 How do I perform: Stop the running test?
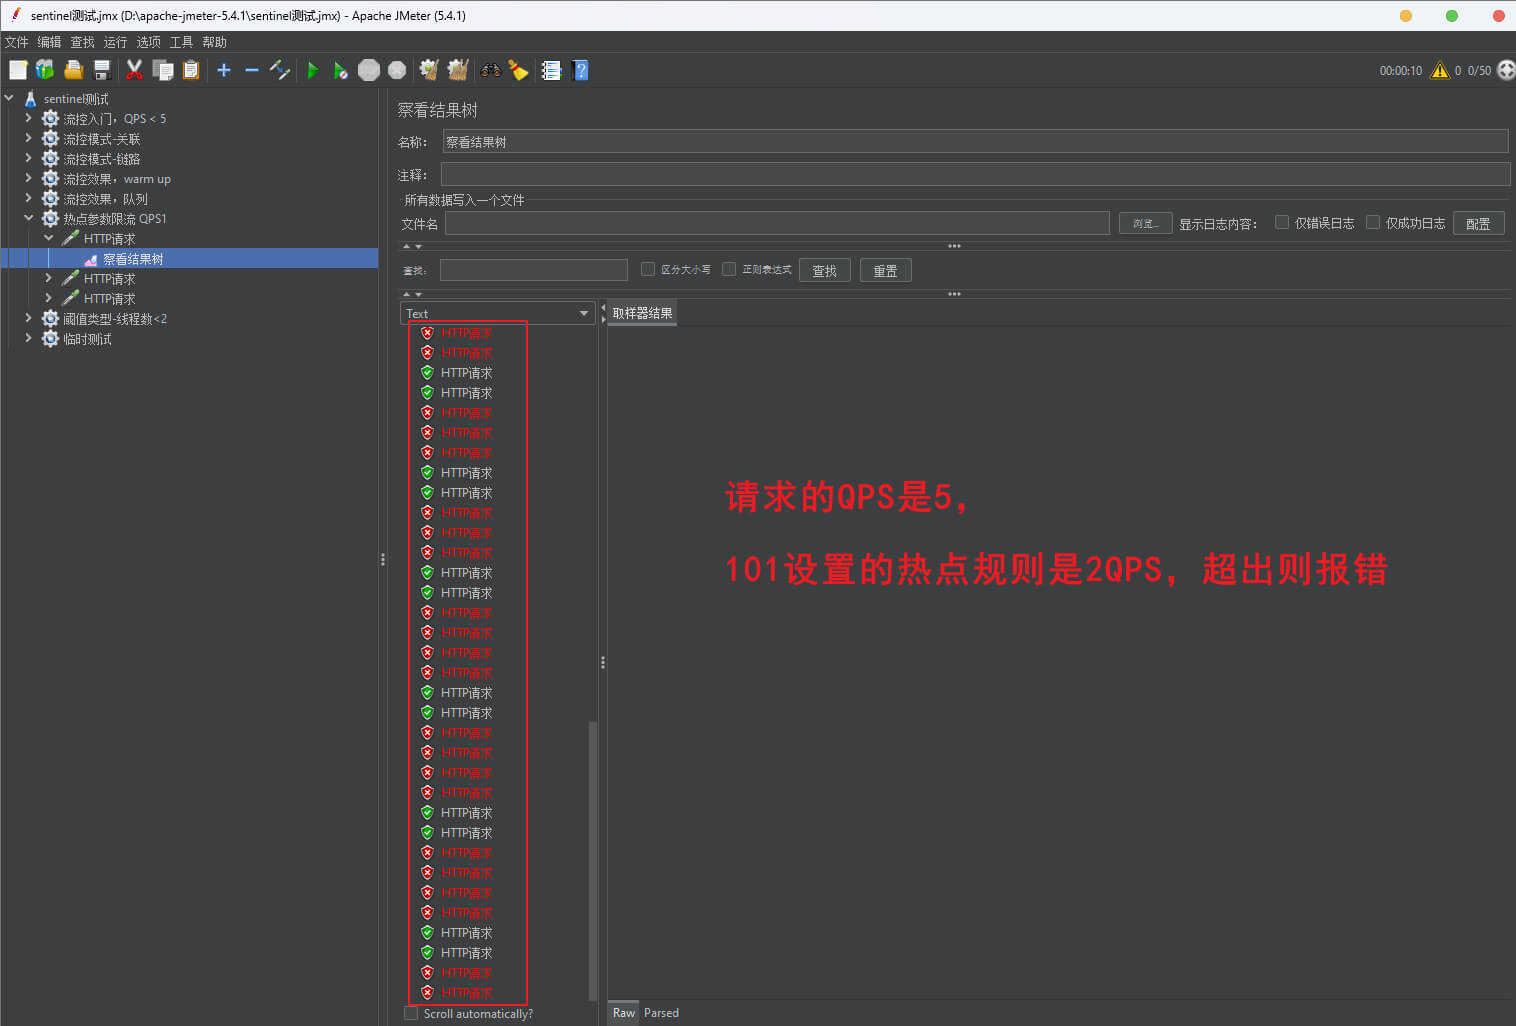pos(369,70)
